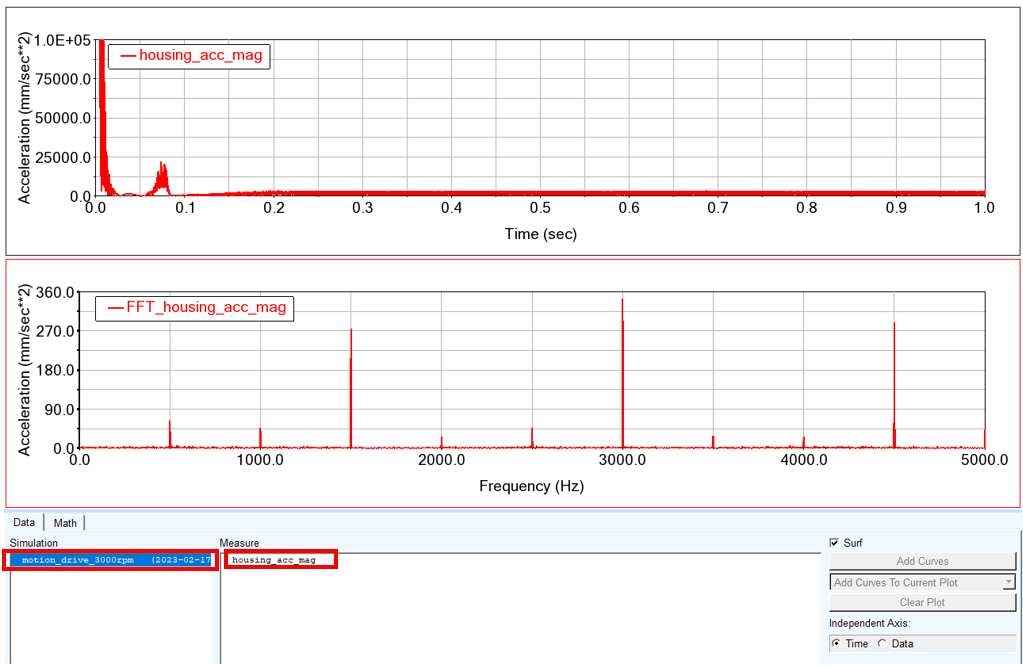This screenshot has width=1023, height=667.
Task: Click the Frequency (Hz) axis label
Action: click(532, 486)
